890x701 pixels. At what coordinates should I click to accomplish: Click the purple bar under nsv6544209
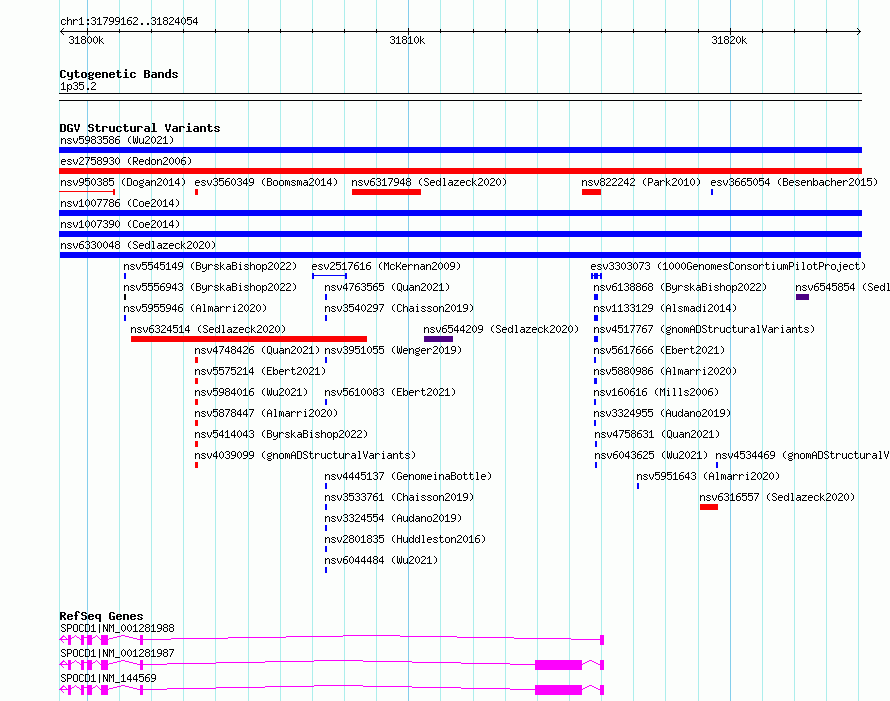pyautogui.click(x=438, y=339)
